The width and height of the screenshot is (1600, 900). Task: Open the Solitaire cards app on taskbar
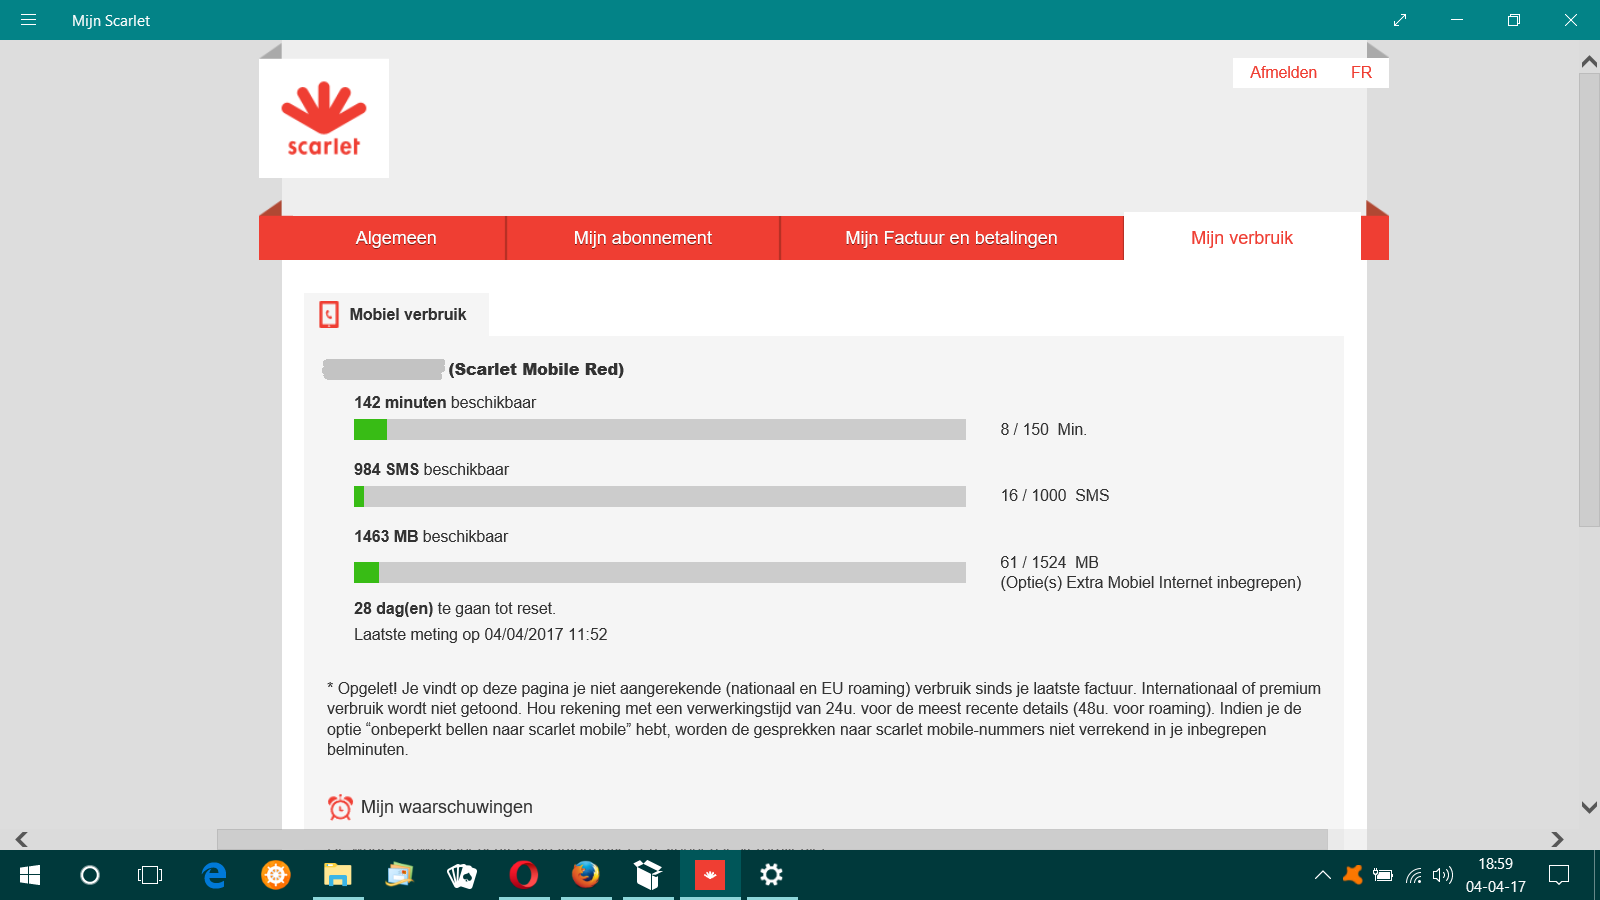tap(462, 875)
